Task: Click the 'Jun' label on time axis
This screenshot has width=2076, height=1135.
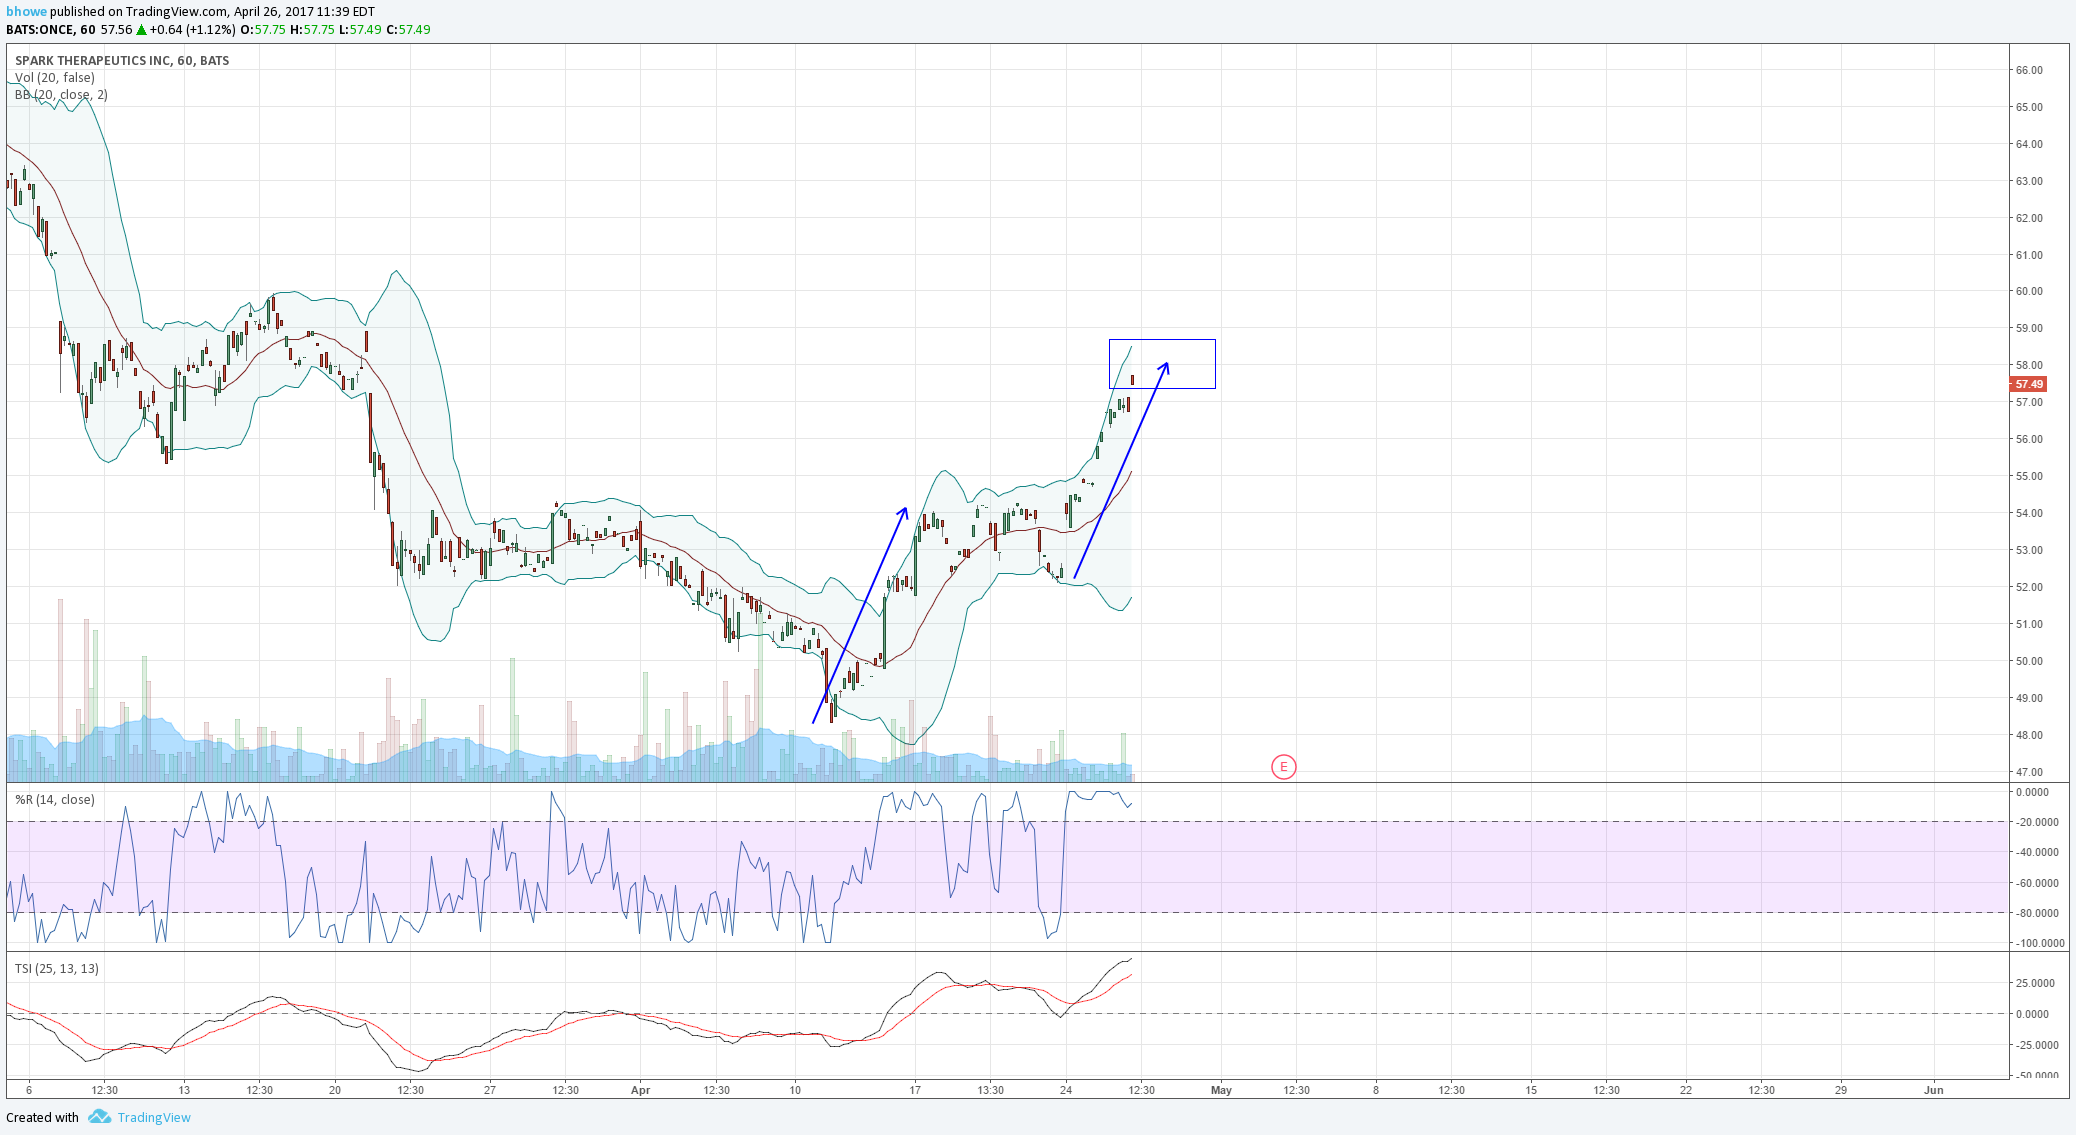Action: coord(1934,1090)
